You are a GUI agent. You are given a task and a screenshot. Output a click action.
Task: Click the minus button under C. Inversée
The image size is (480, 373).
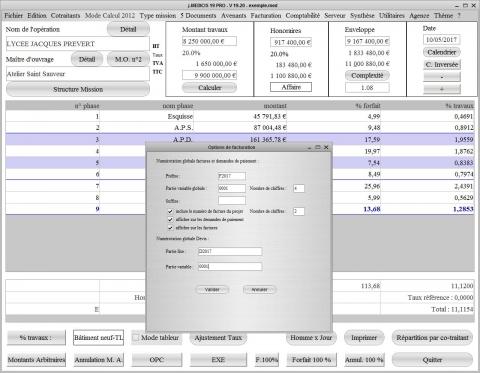pos(442,77)
